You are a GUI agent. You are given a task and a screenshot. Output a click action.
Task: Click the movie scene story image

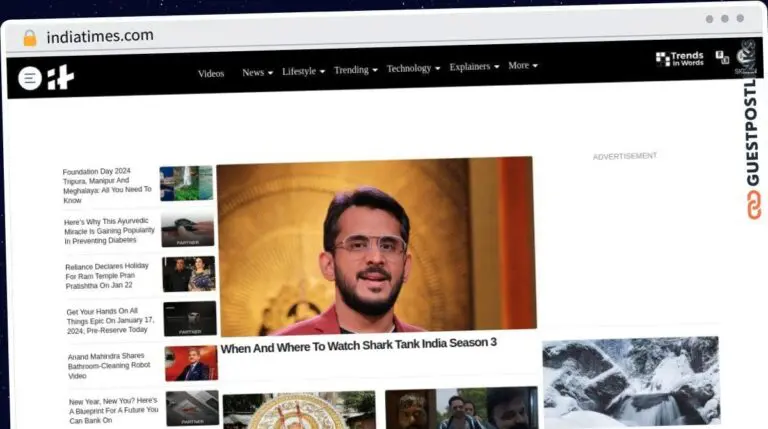click(x=461, y=408)
